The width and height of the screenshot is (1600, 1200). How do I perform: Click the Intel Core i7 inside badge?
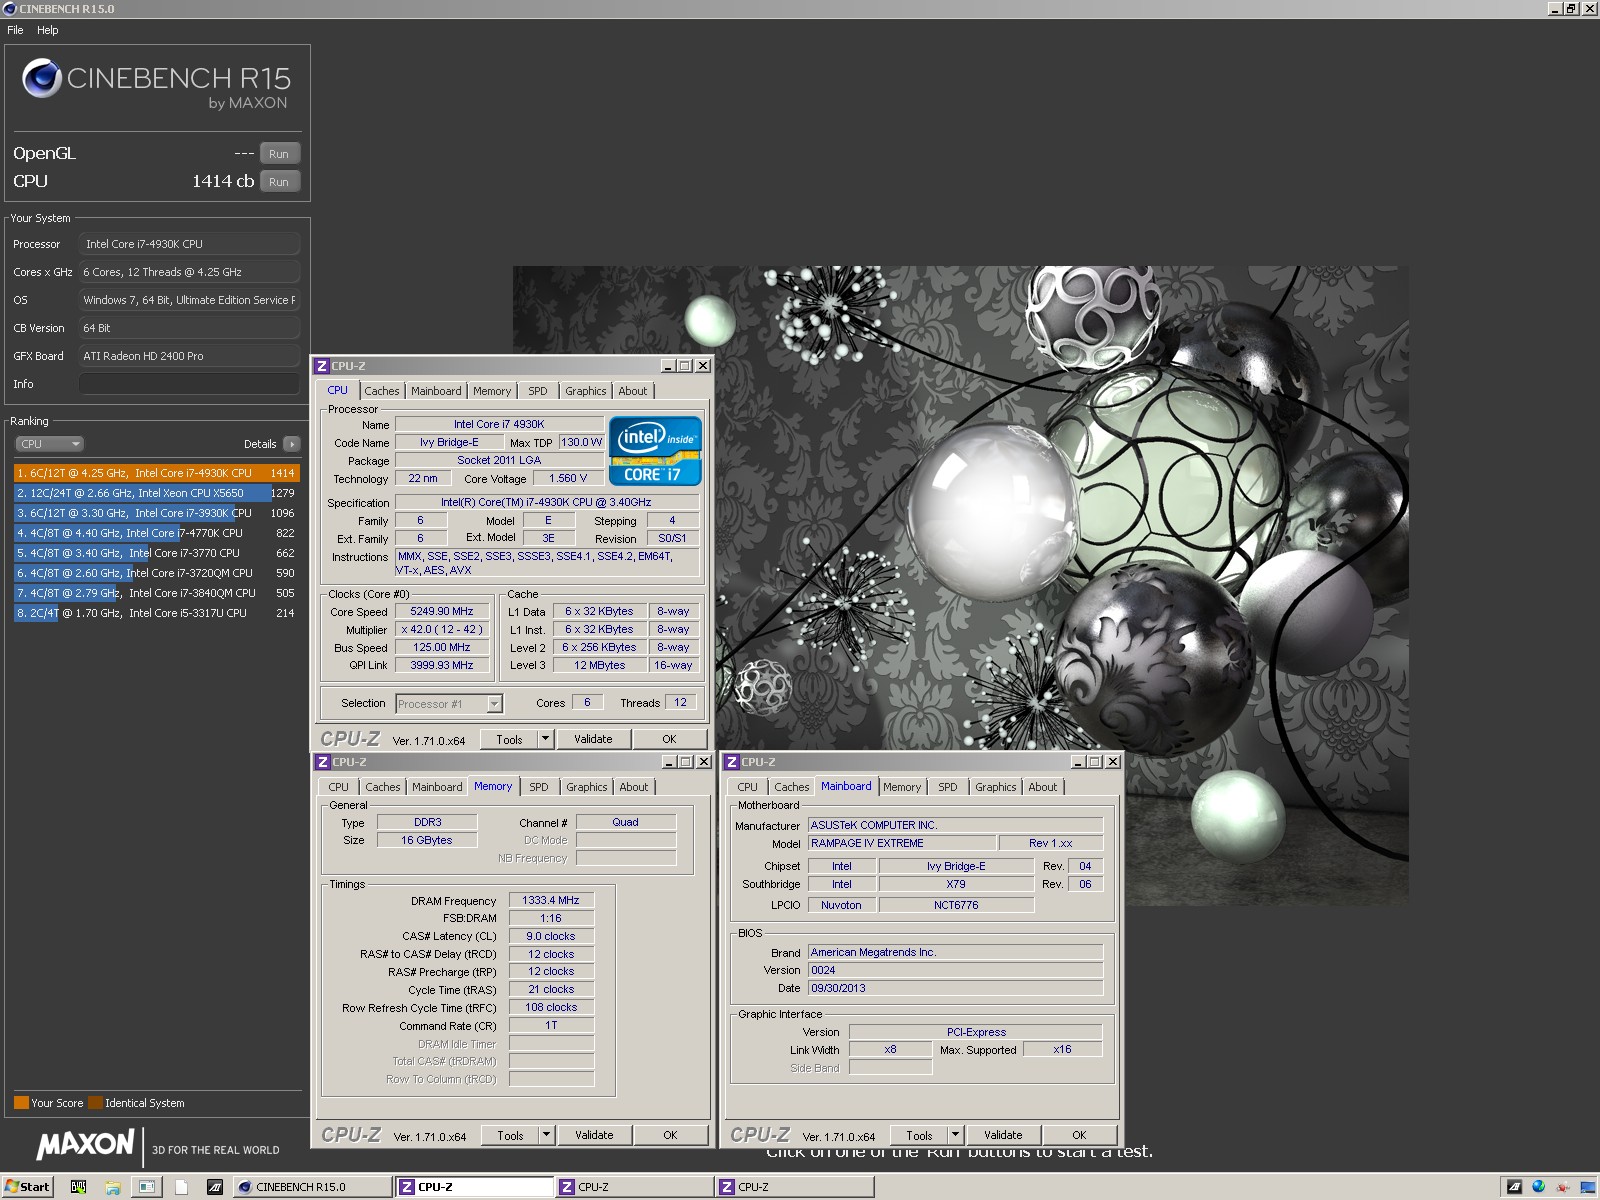(x=655, y=451)
